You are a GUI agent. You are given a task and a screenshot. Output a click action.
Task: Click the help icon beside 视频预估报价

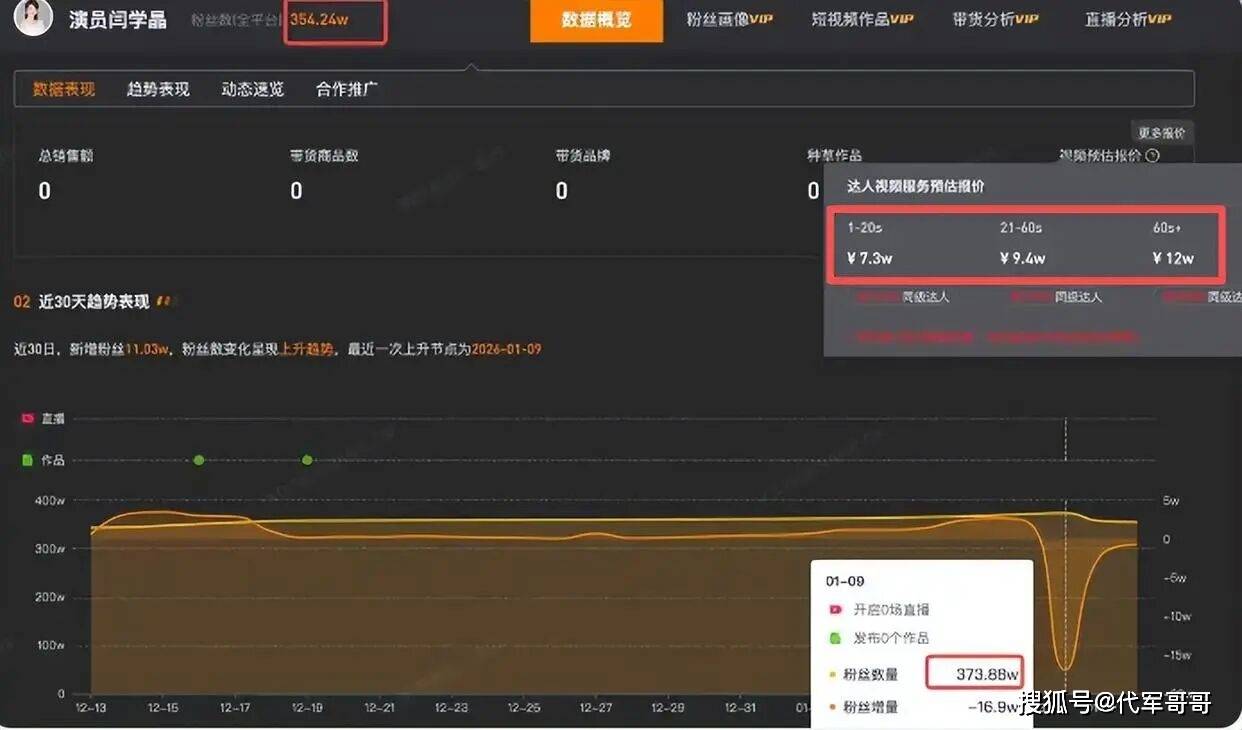1152,155
